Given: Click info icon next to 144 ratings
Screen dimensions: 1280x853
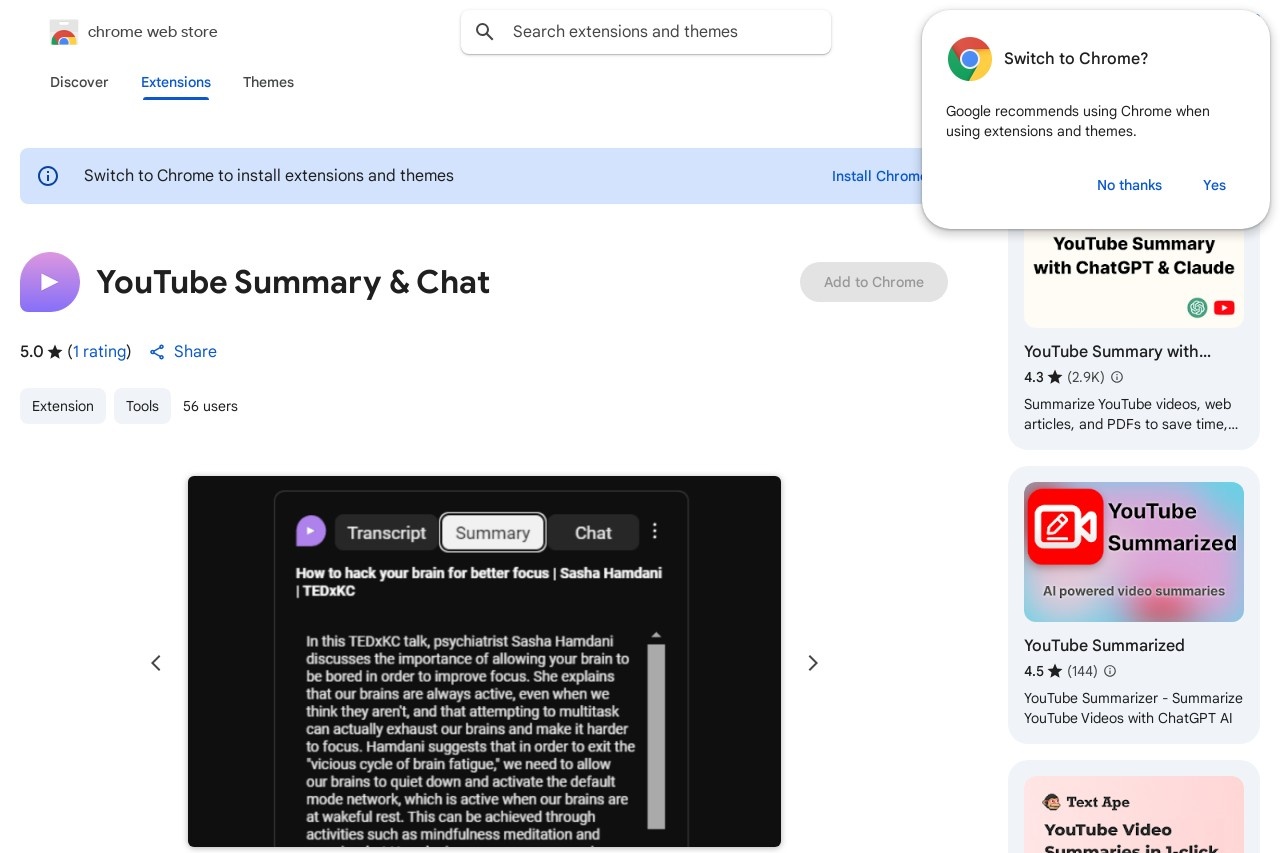Looking at the screenshot, I should [x=1110, y=671].
